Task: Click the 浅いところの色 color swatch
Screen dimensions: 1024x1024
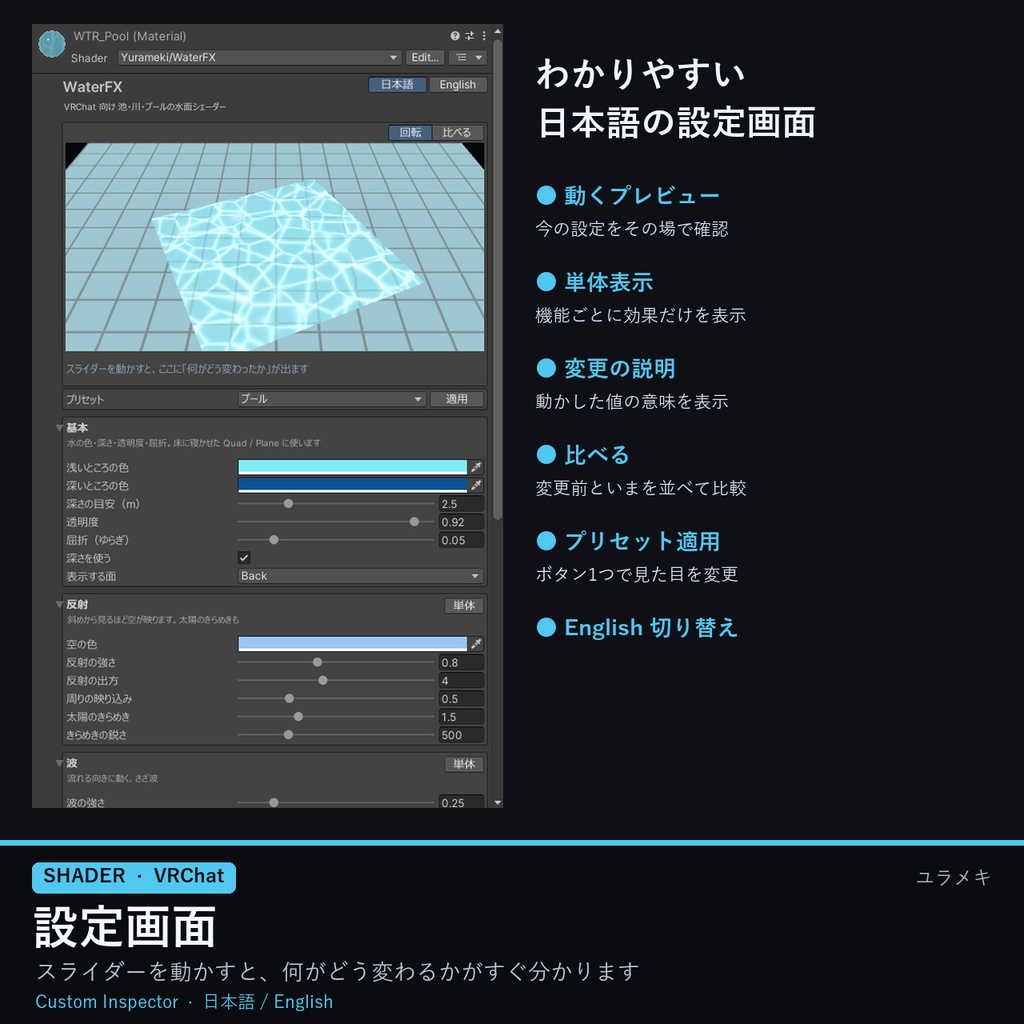Action: tap(353, 467)
